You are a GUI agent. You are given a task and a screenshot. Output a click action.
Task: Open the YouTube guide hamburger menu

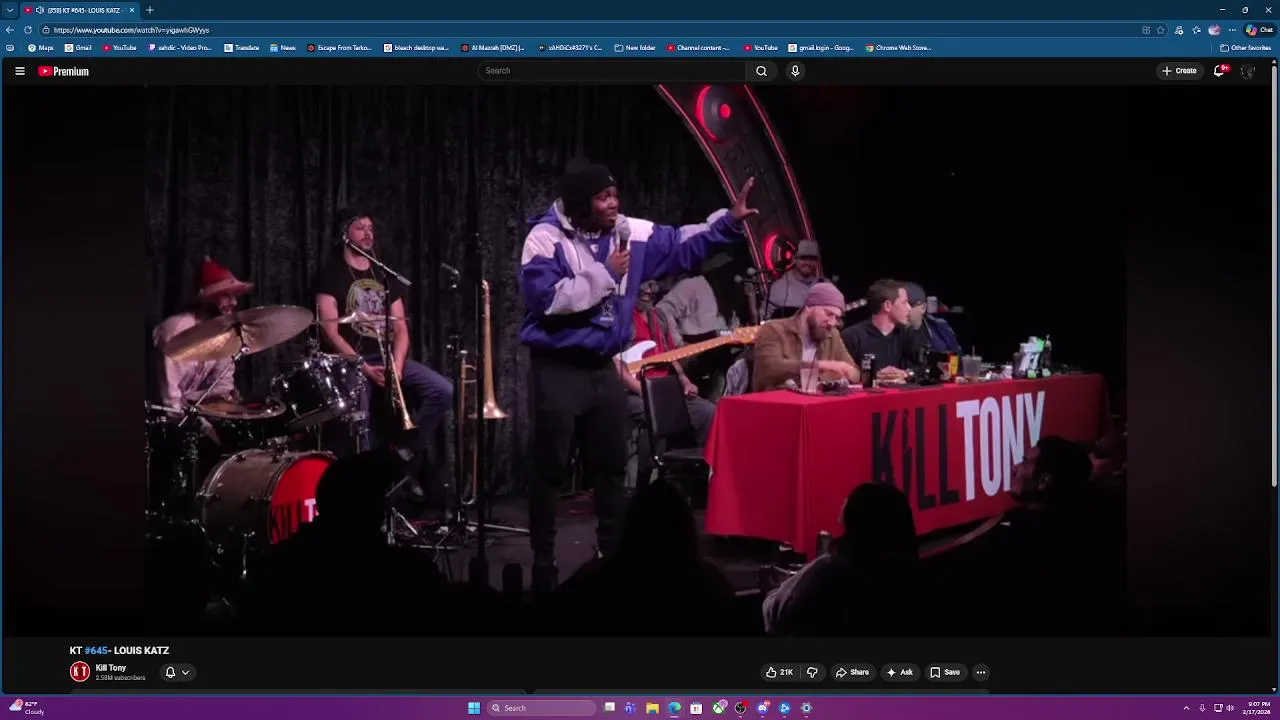point(19,71)
